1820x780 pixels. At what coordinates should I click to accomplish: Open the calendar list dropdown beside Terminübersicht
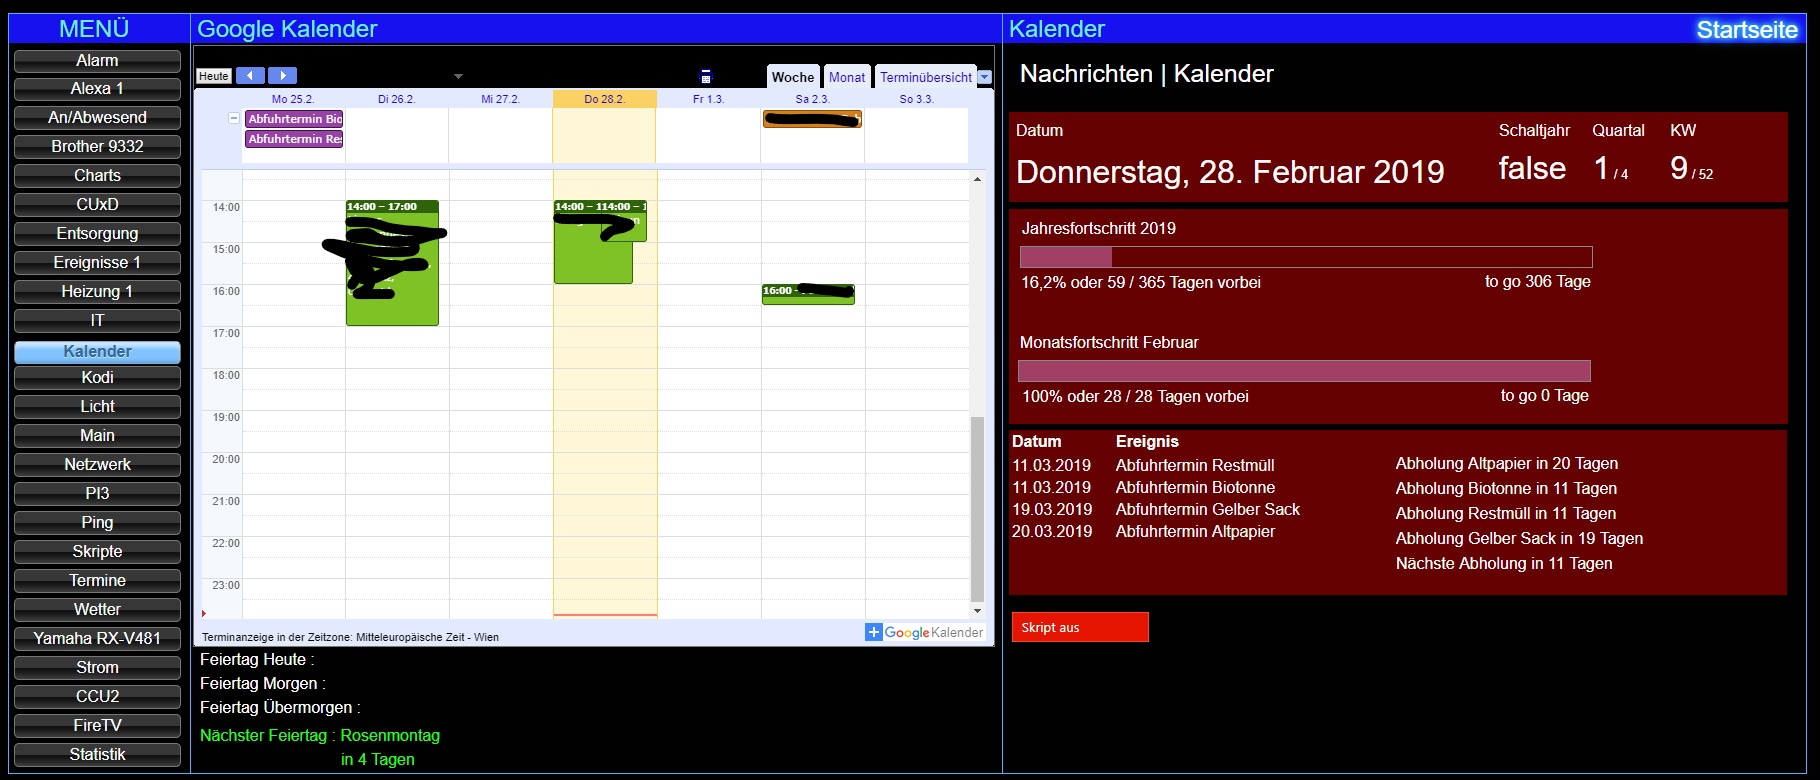[x=985, y=77]
